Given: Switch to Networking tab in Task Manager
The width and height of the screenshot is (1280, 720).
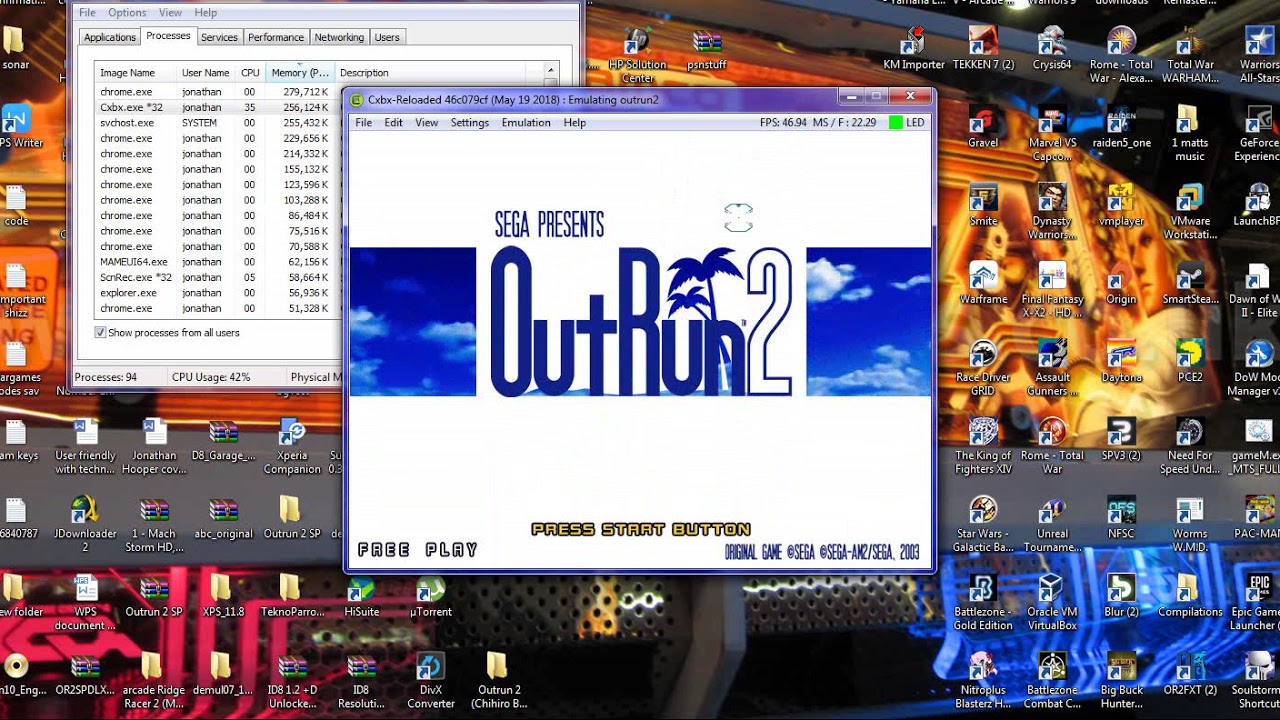Looking at the screenshot, I should 339,37.
